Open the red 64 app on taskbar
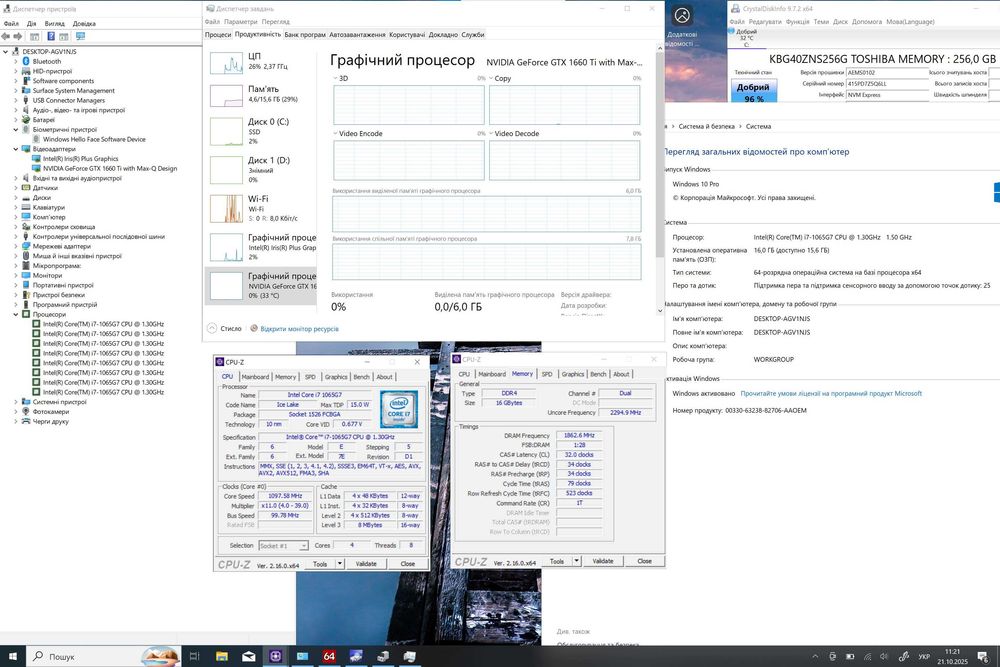The width and height of the screenshot is (1000, 667). tap(329, 656)
